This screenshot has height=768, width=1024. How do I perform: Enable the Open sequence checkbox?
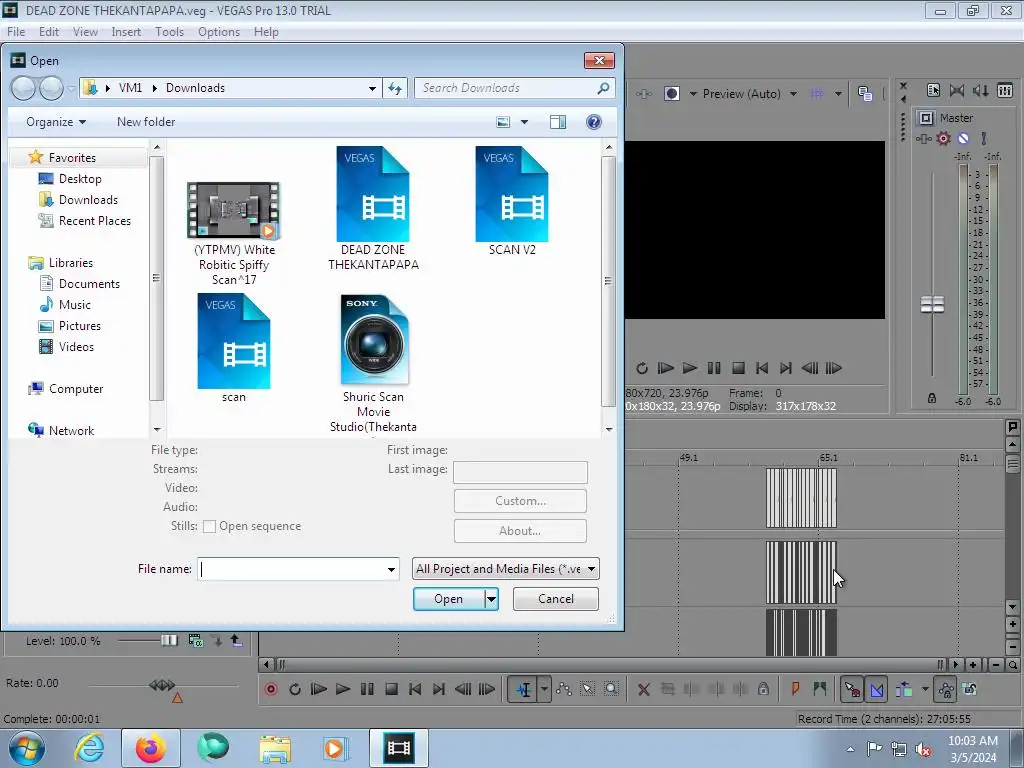point(210,526)
